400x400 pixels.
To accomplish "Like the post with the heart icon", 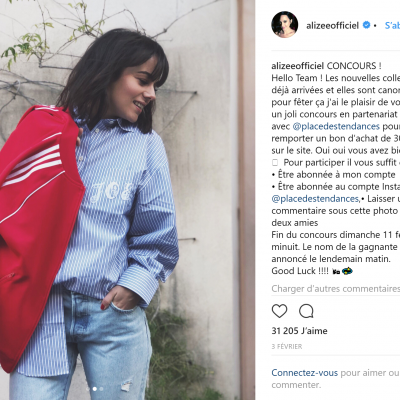I will 279,311.
